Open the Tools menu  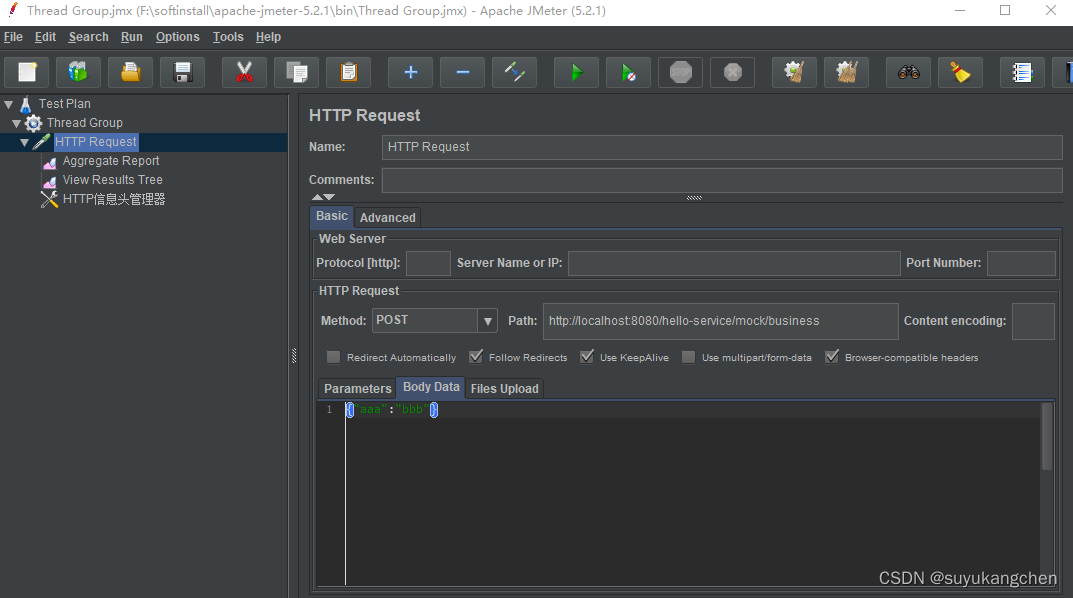[228, 37]
